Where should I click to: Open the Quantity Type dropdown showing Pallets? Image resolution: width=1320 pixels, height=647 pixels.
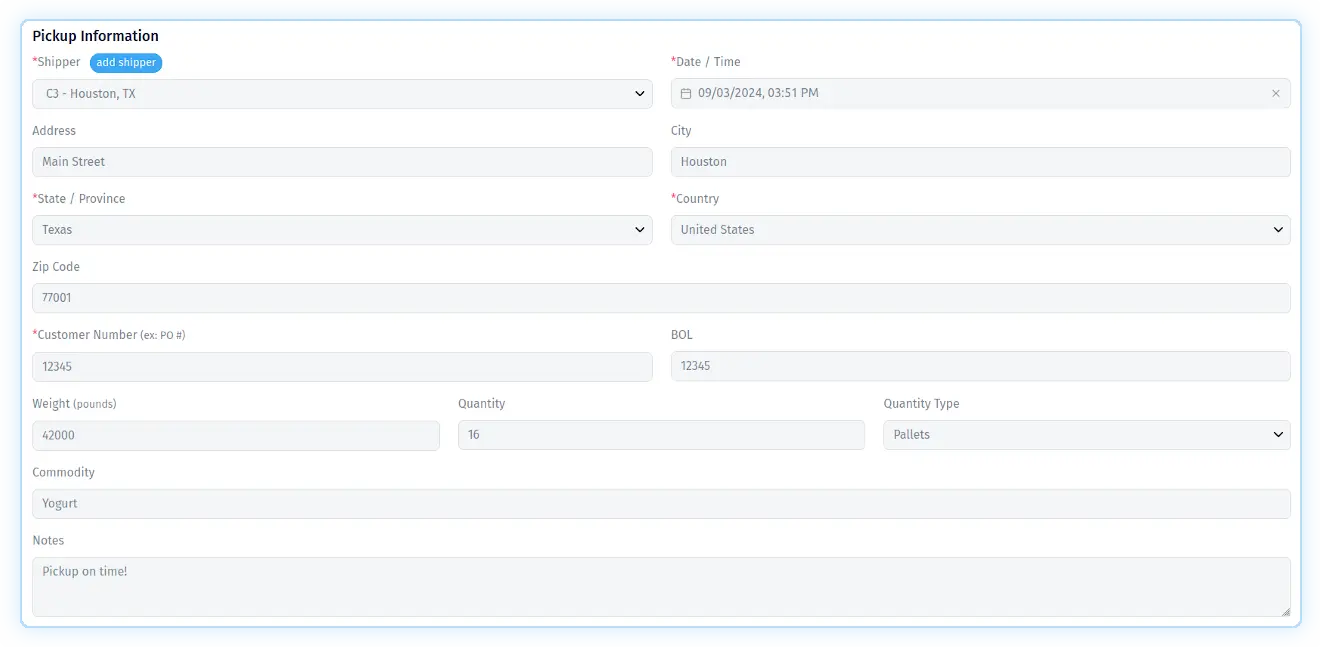point(1086,435)
